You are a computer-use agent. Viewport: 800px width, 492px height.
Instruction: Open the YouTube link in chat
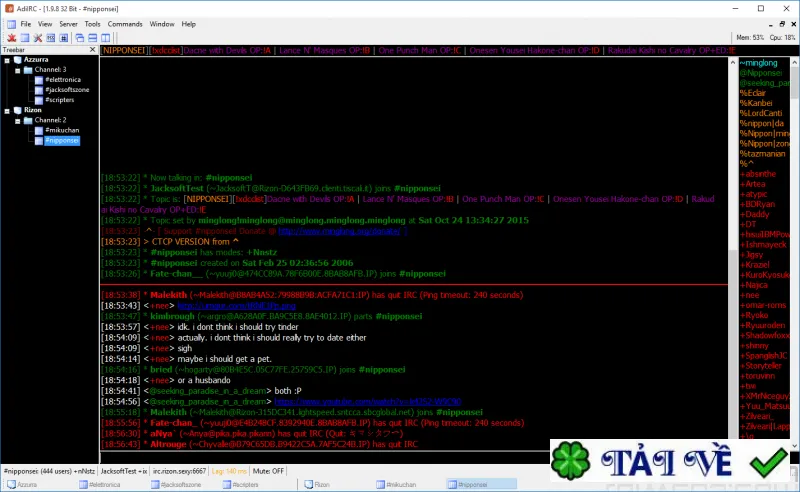[x=367, y=402]
